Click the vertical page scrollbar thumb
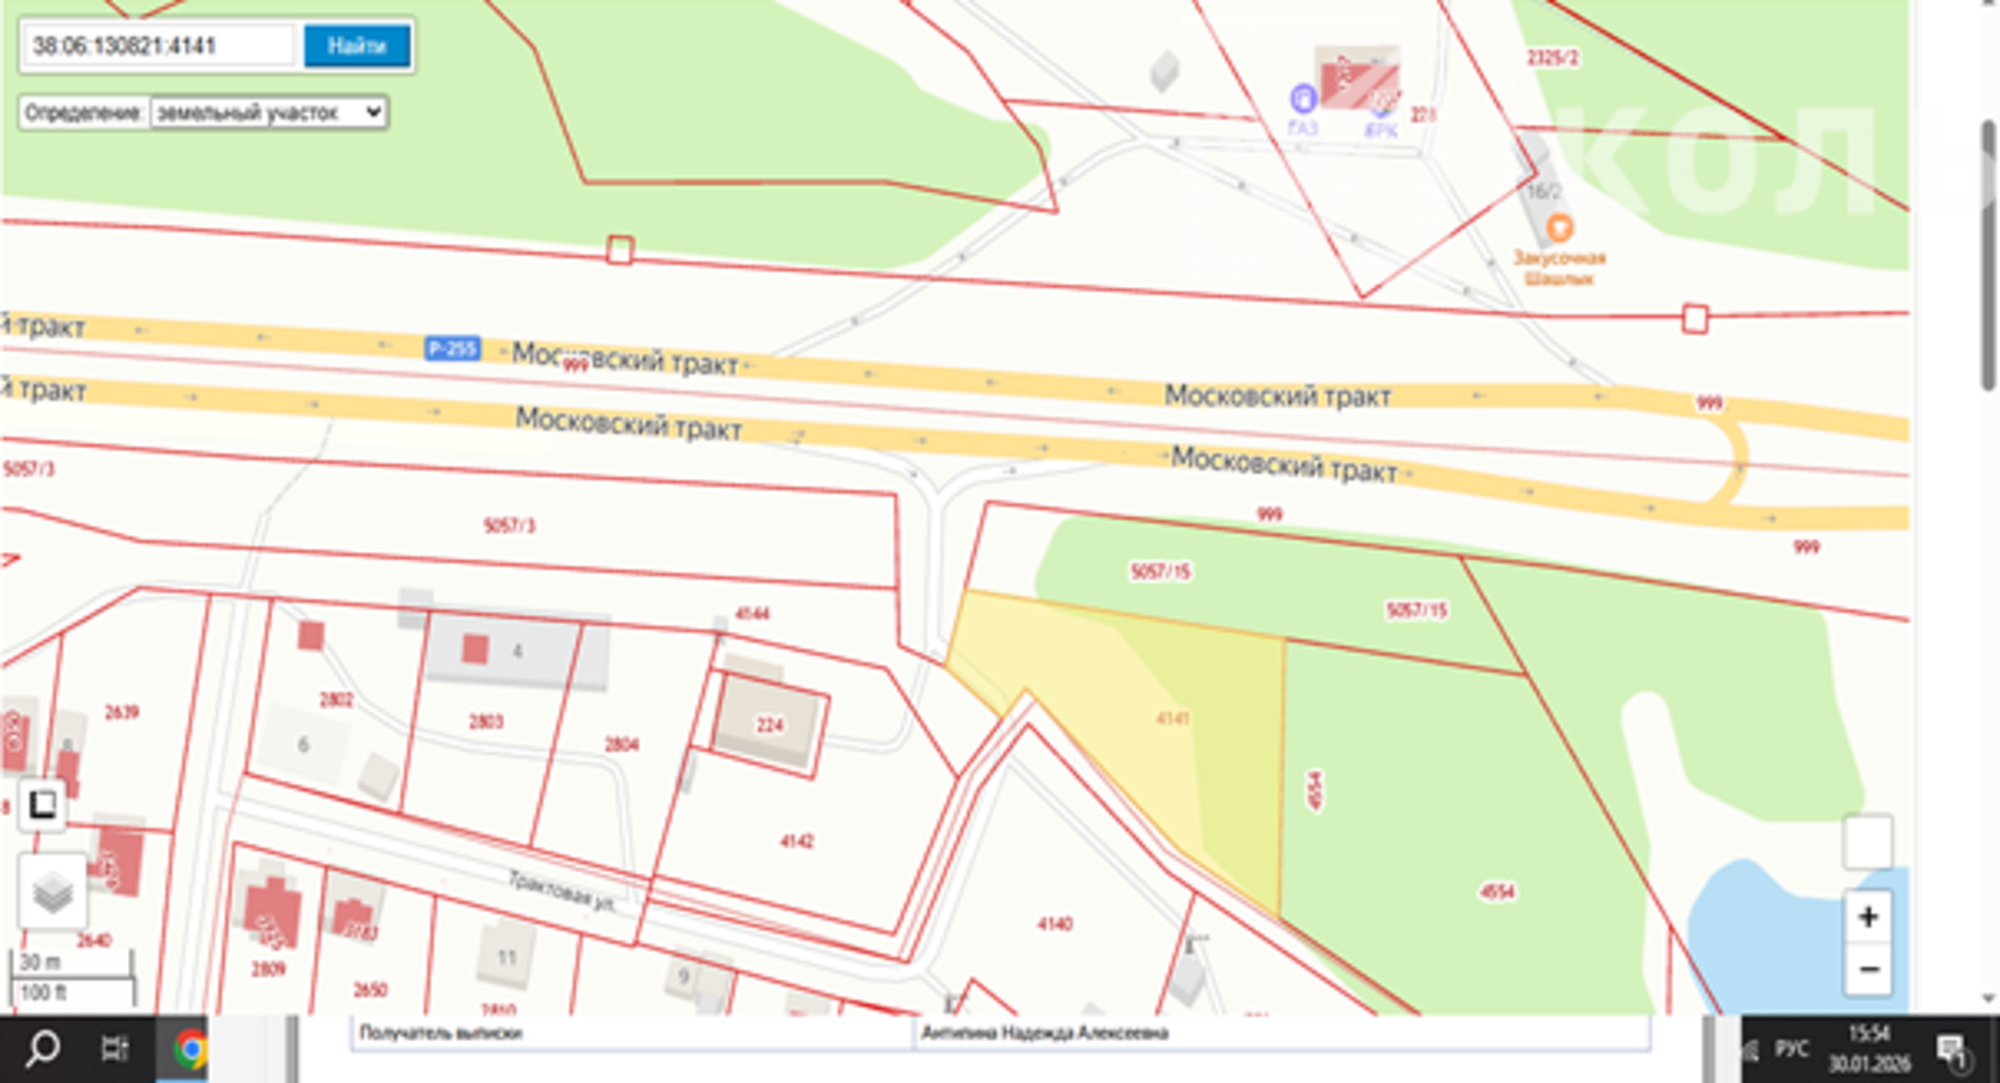 tap(1989, 255)
